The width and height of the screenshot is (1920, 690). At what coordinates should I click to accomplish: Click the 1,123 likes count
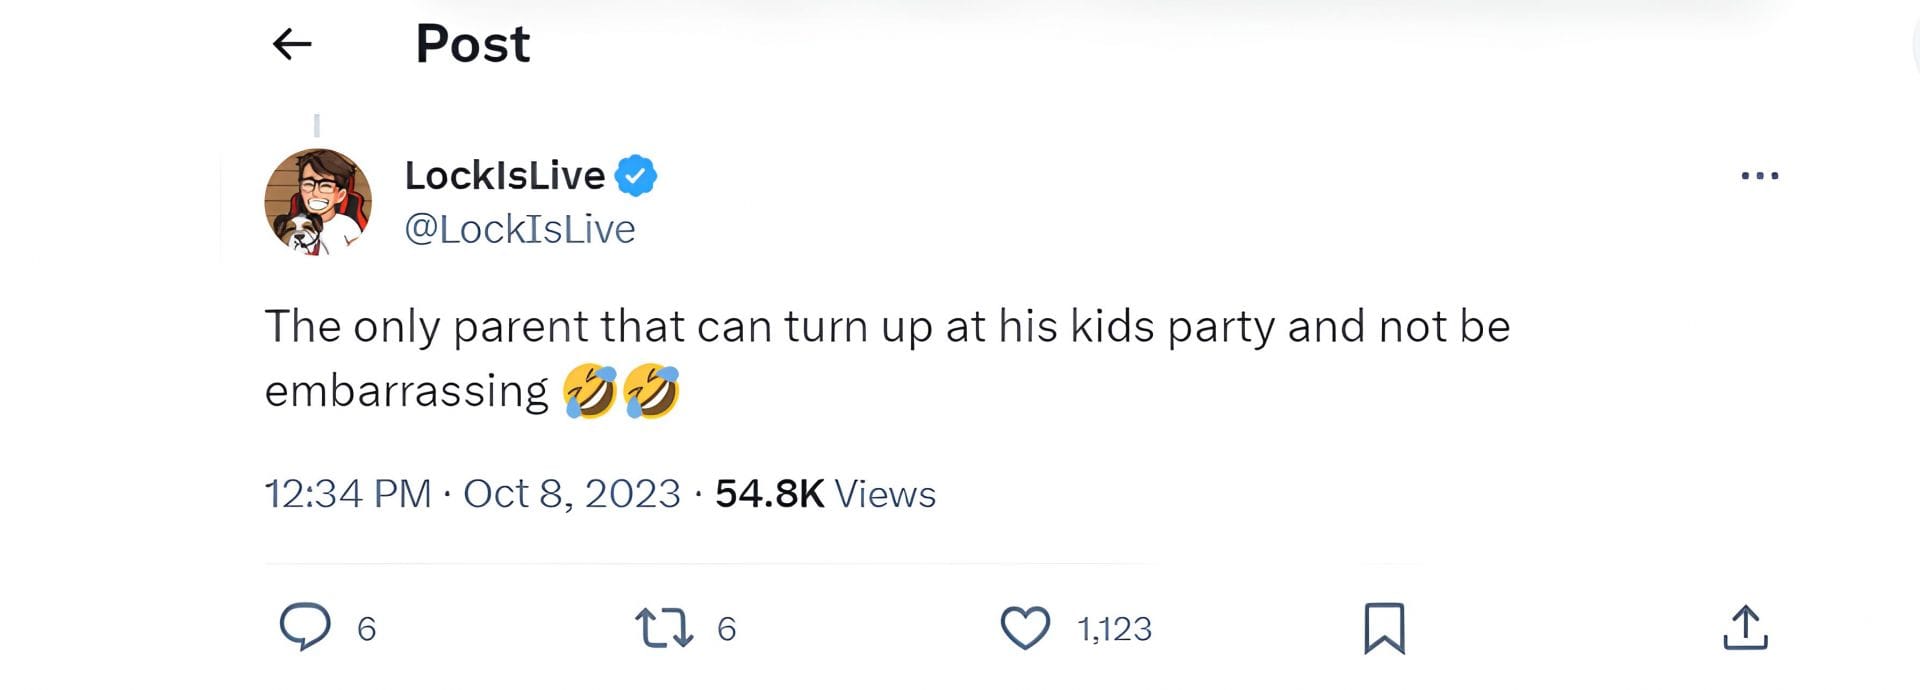1114,629
